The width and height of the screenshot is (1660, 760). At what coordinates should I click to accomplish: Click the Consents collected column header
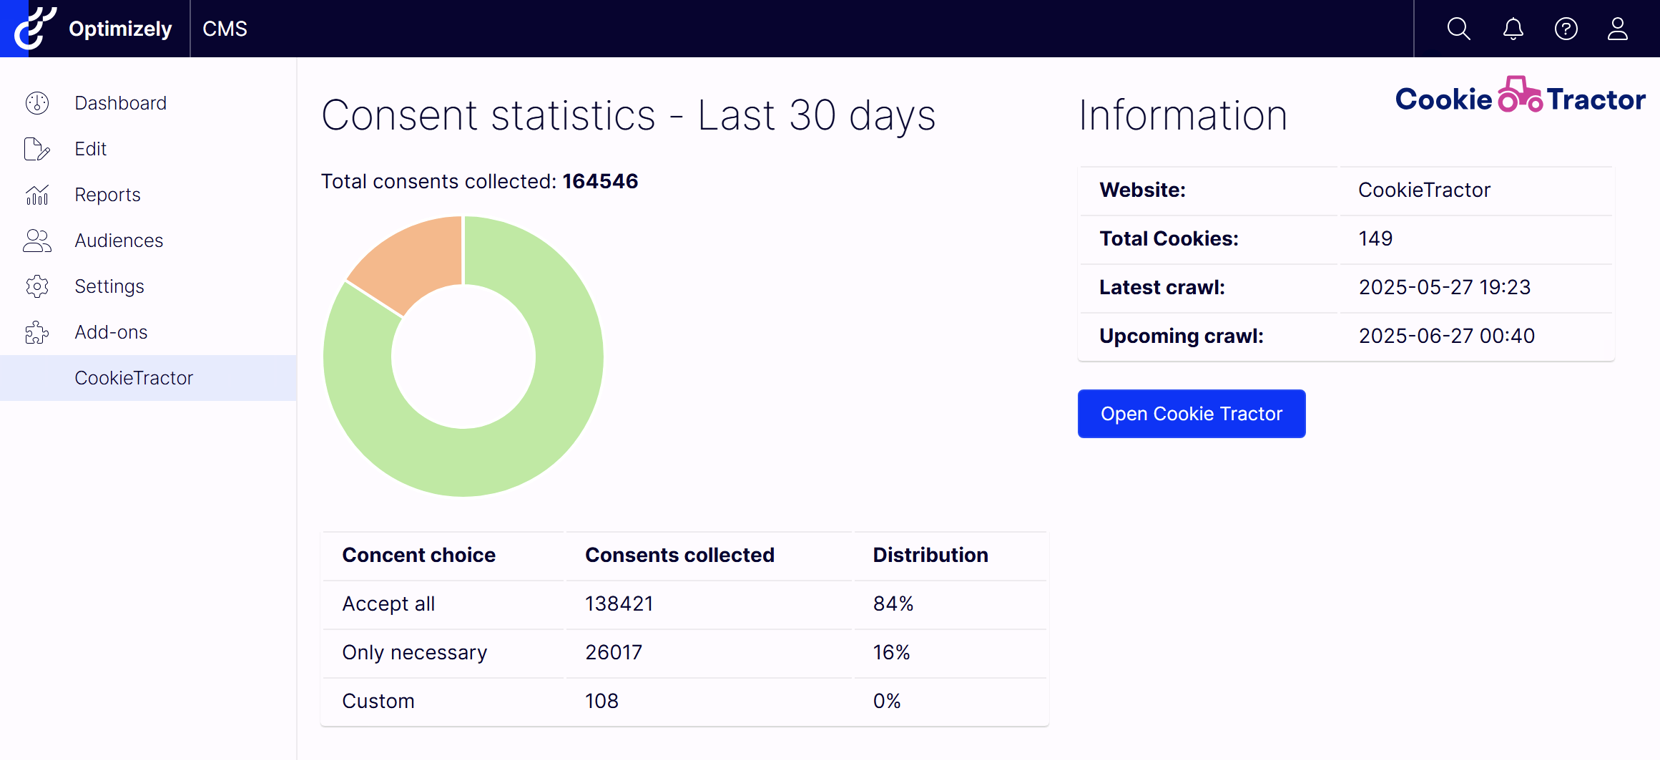[x=679, y=555]
